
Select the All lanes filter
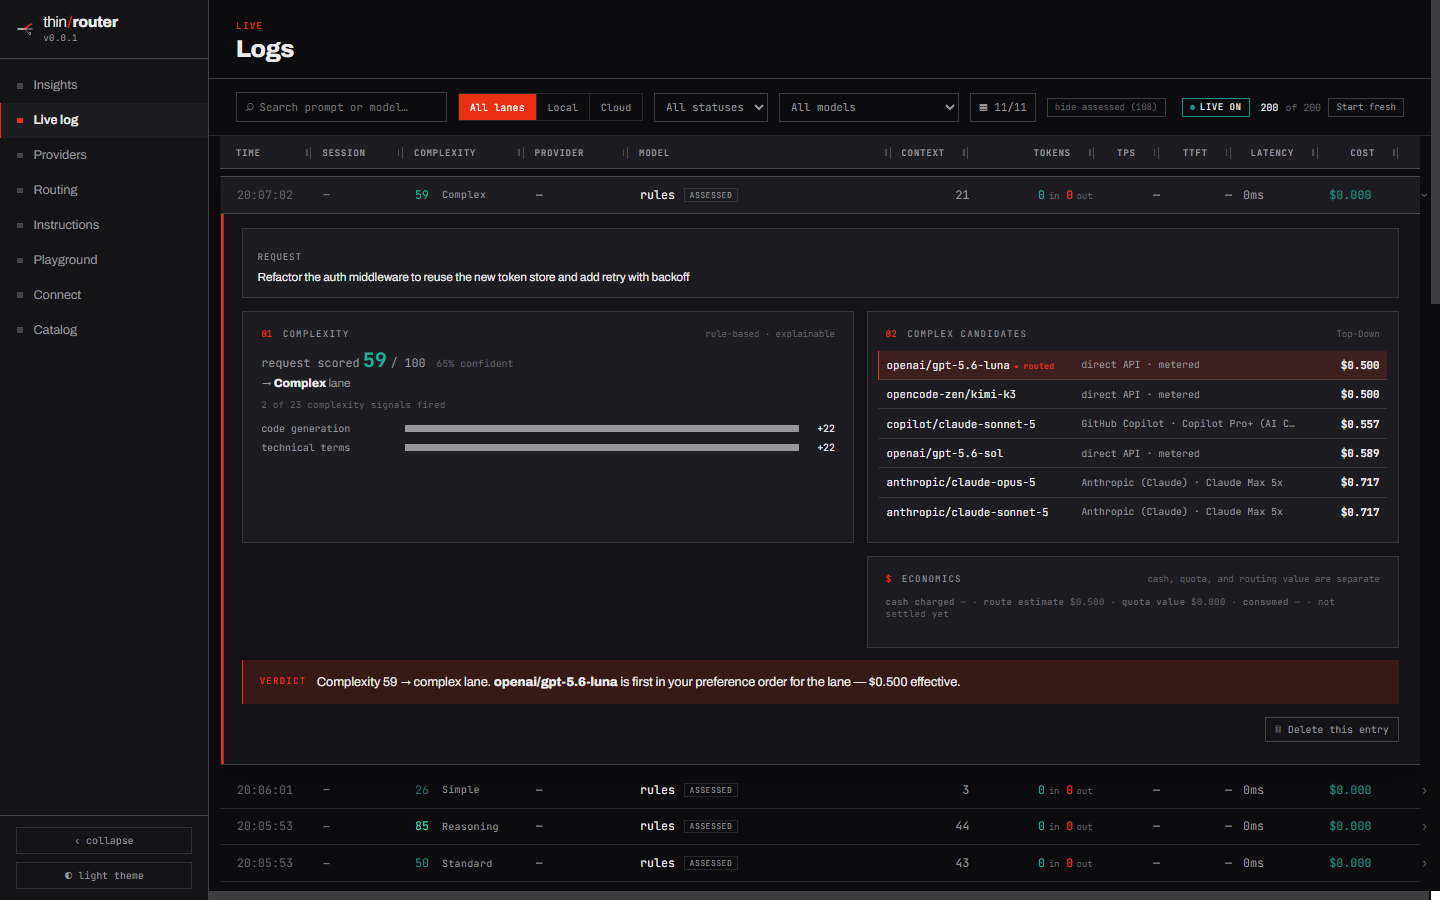coord(497,107)
